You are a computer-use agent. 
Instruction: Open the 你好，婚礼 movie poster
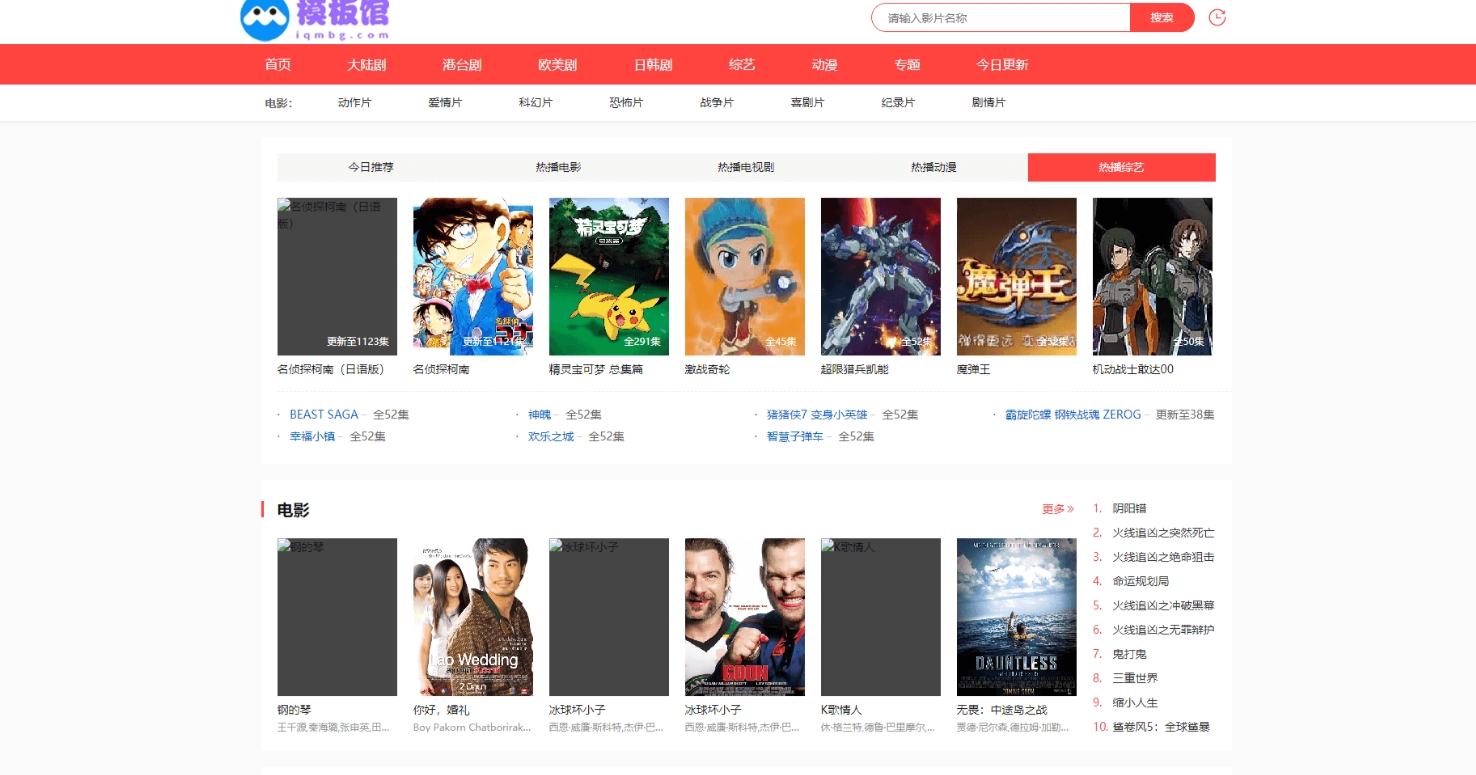[x=473, y=617]
